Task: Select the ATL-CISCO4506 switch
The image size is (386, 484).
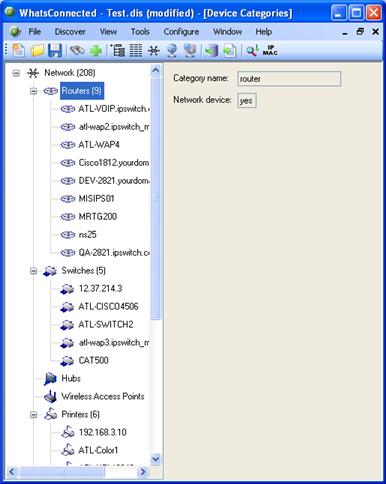Action: (108, 307)
